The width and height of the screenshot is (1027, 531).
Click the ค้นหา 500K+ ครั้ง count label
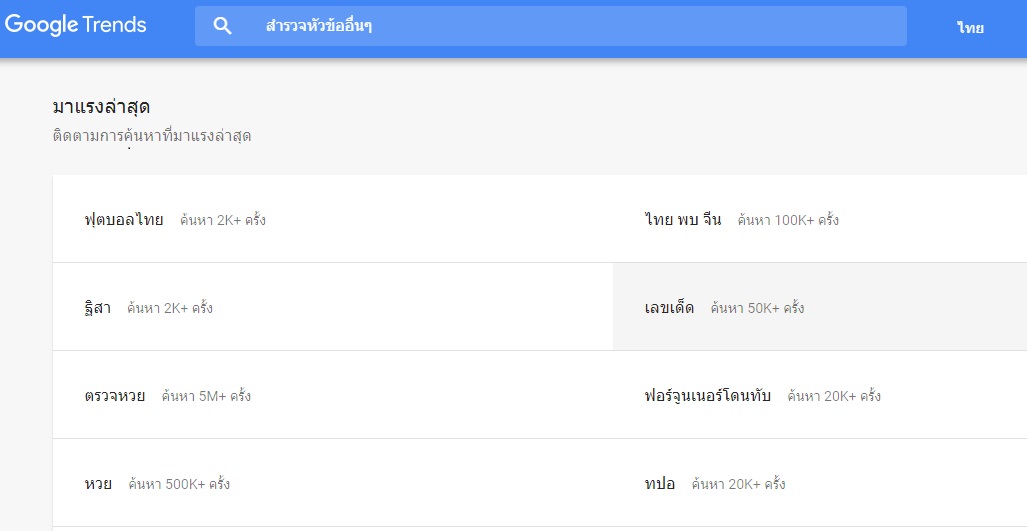(179, 485)
